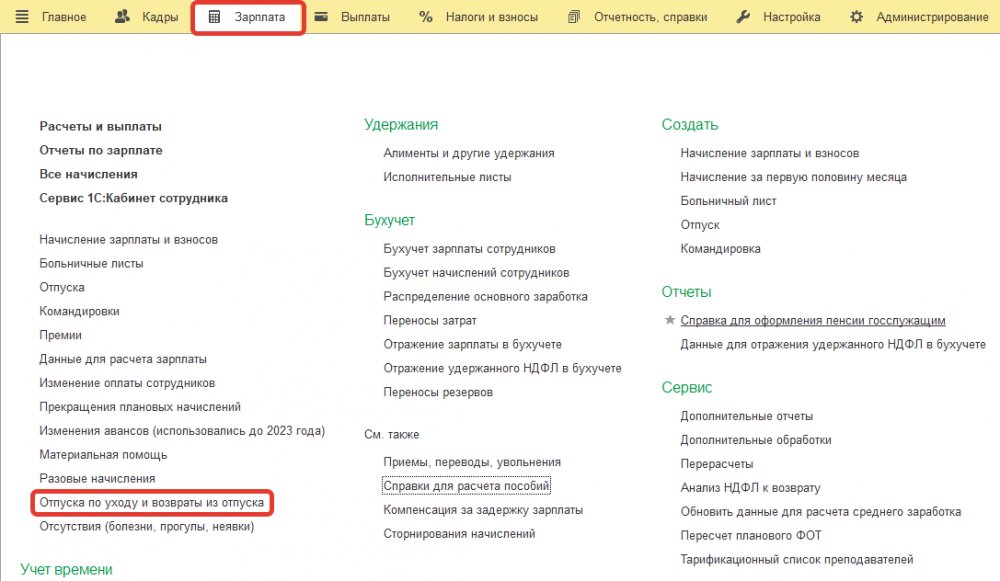Click the documents icon beside Отчетность, справки

[x=574, y=17]
